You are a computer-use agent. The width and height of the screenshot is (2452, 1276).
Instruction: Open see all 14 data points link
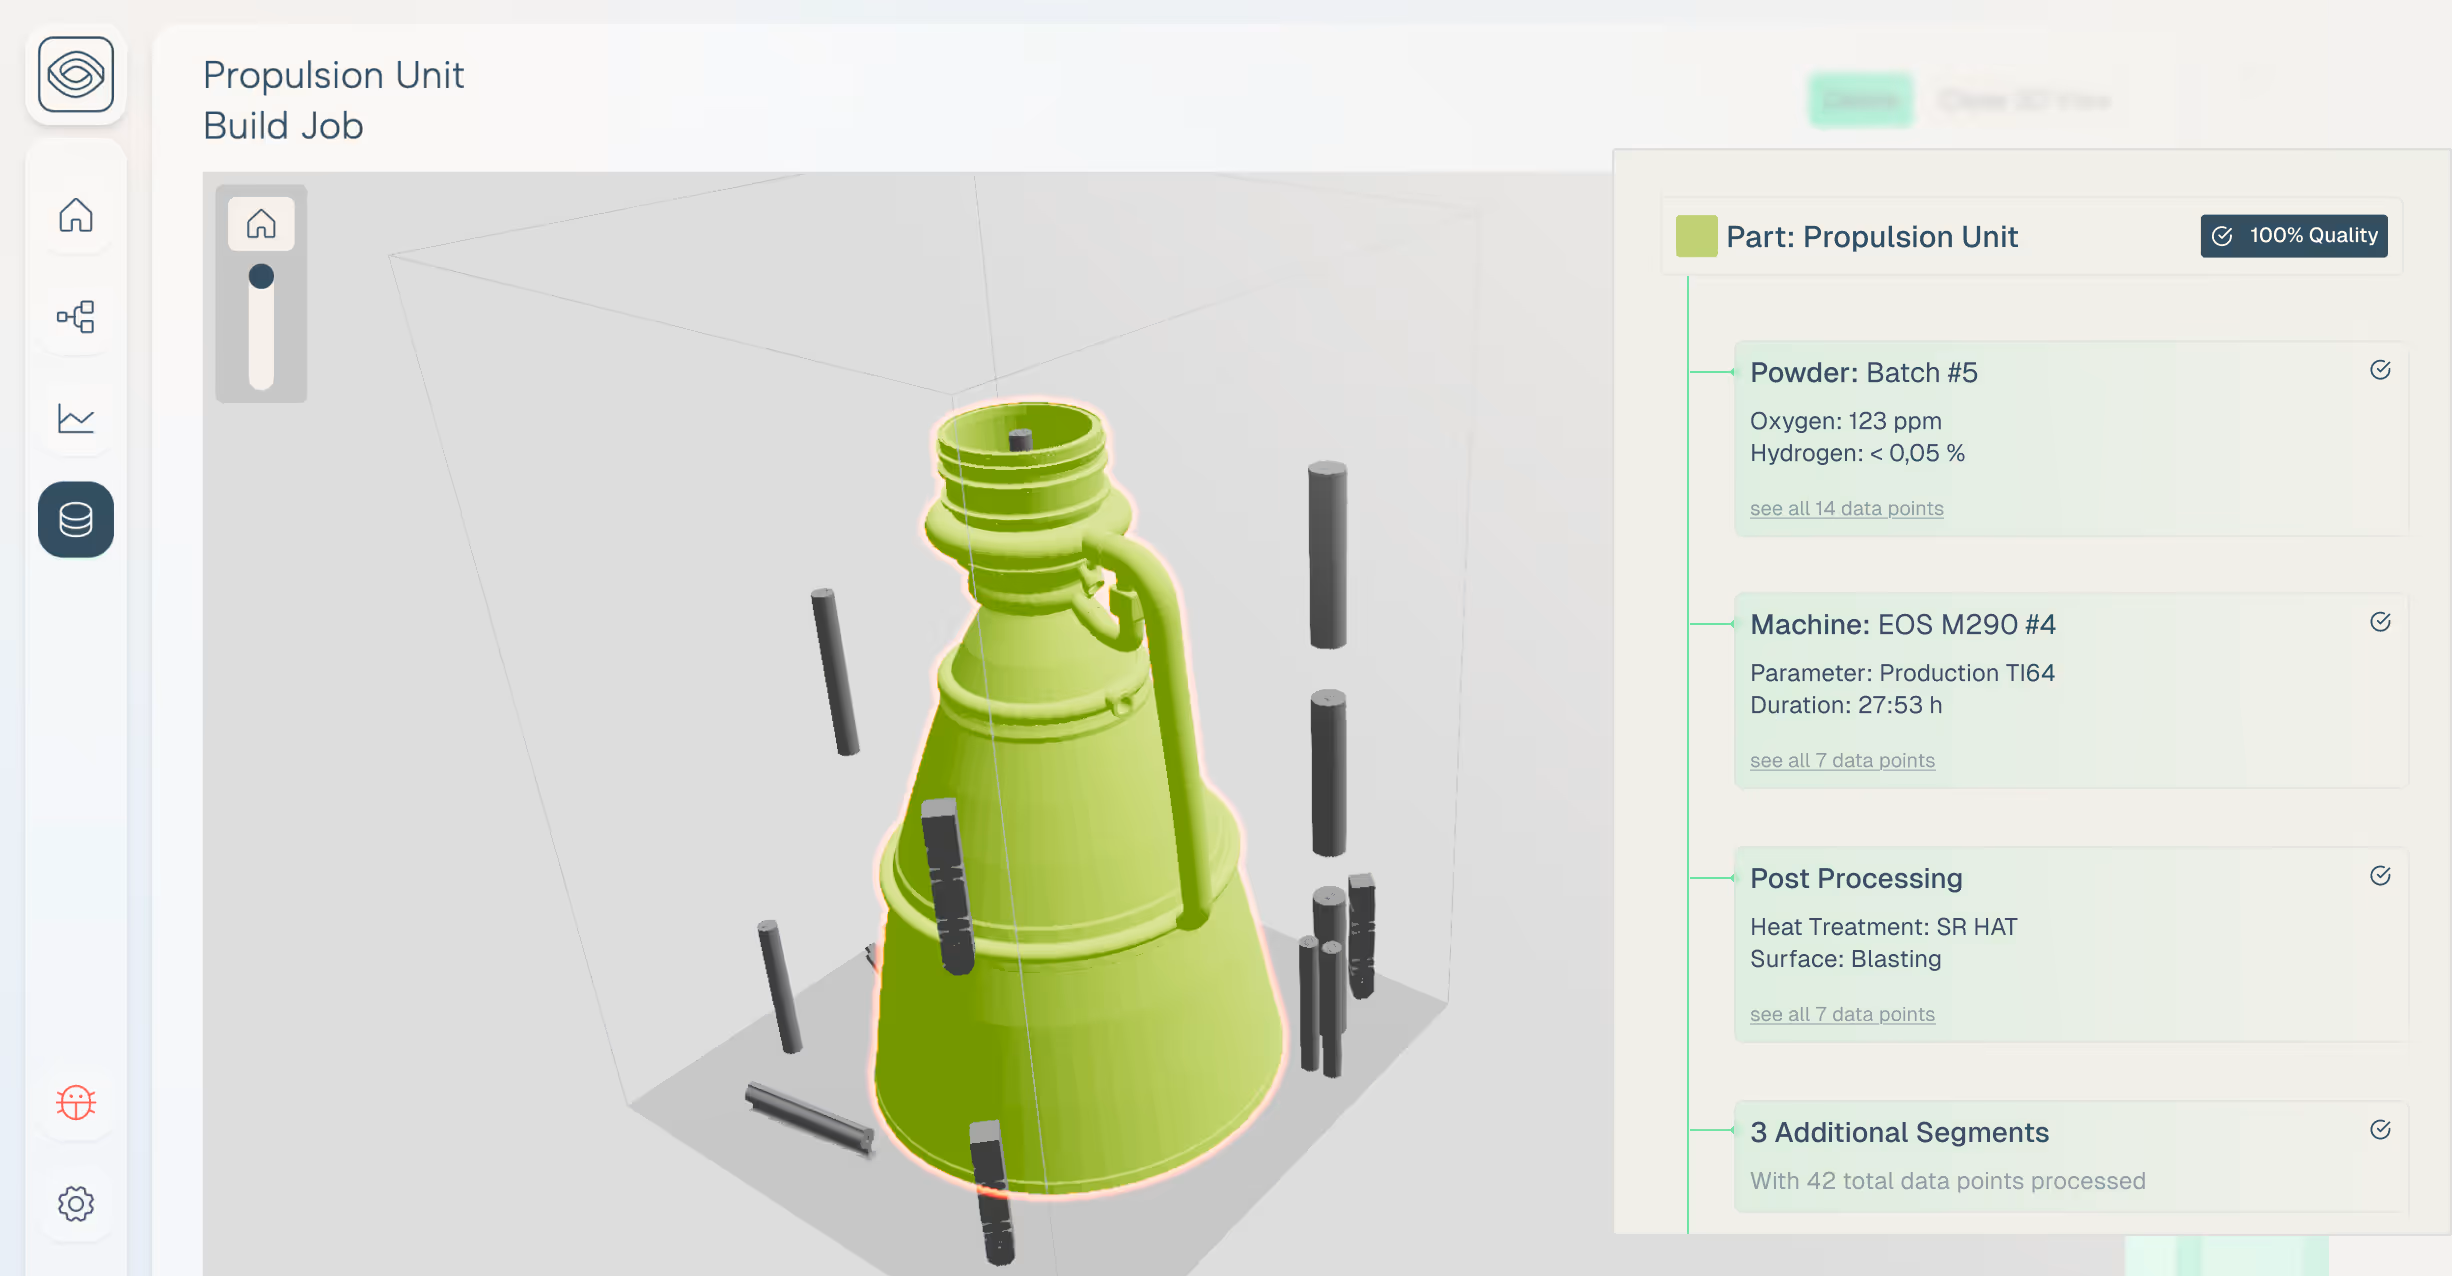coord(1846,509)
